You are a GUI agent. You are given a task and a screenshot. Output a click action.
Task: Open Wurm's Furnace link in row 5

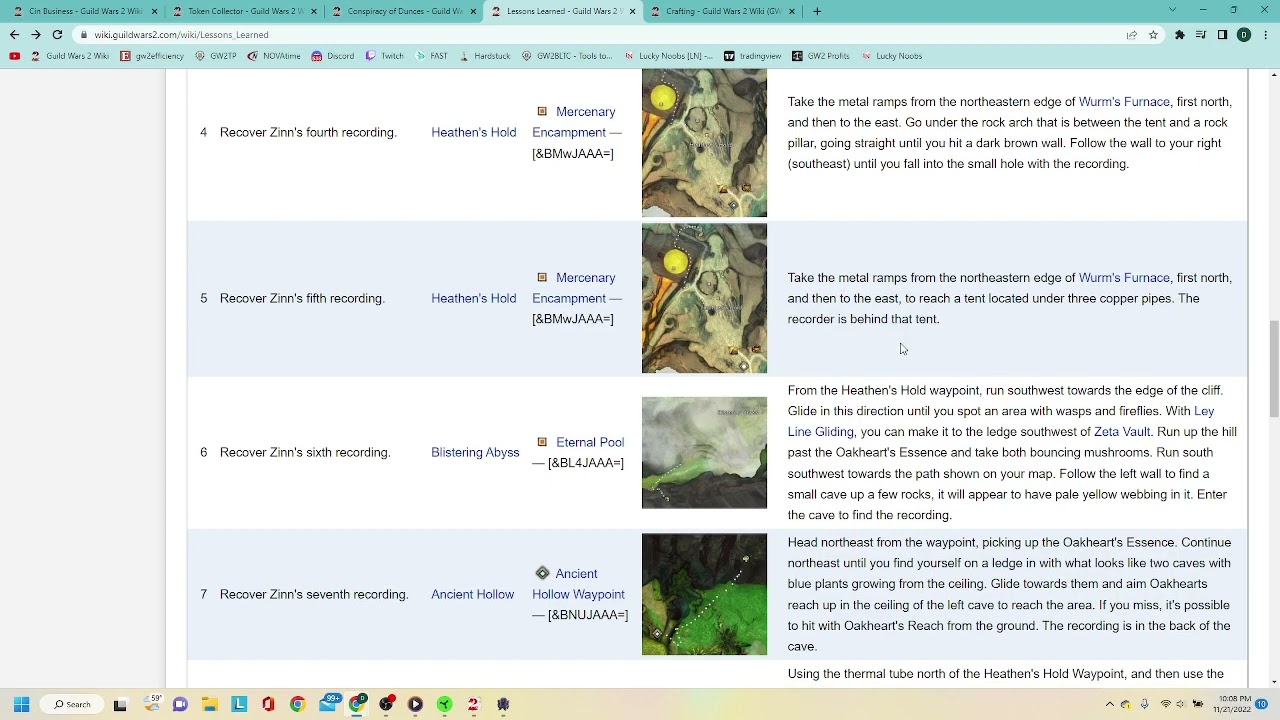[1124, 278]
